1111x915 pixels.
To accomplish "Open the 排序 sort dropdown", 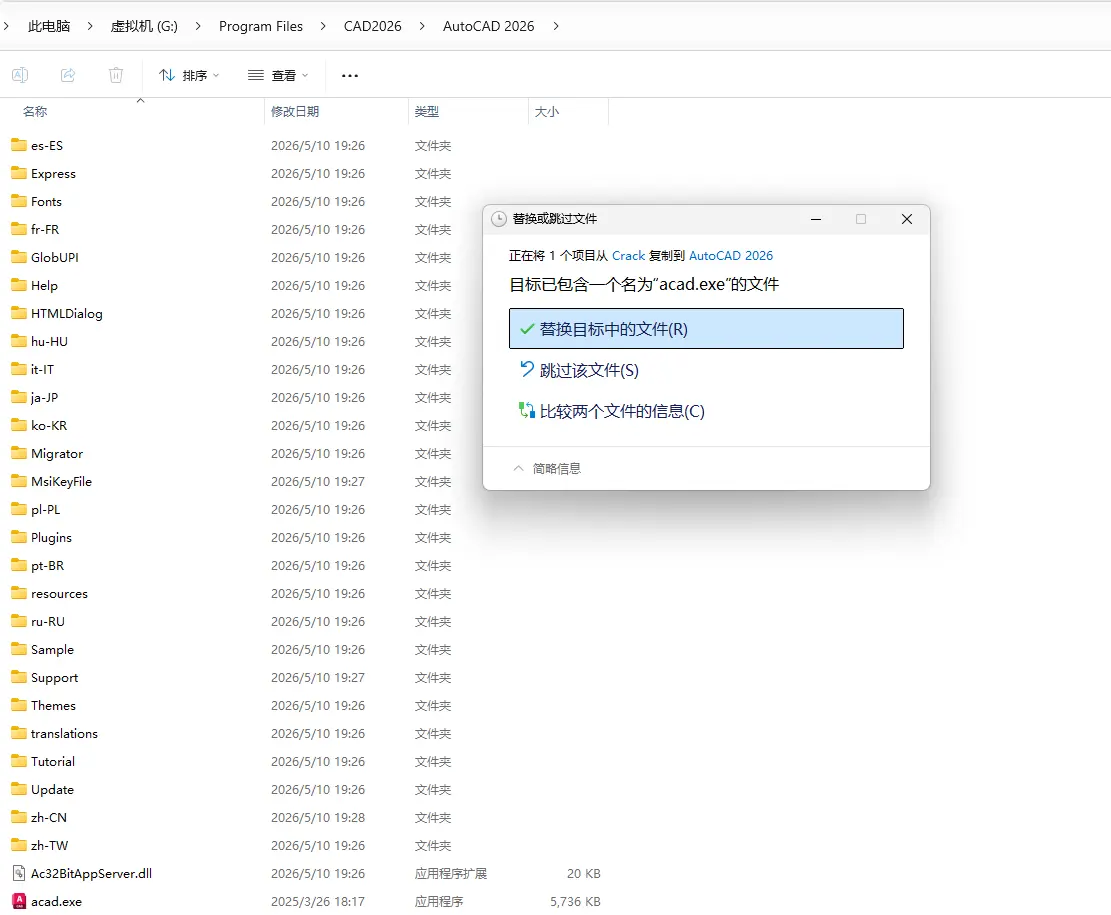I will point(189,75).
